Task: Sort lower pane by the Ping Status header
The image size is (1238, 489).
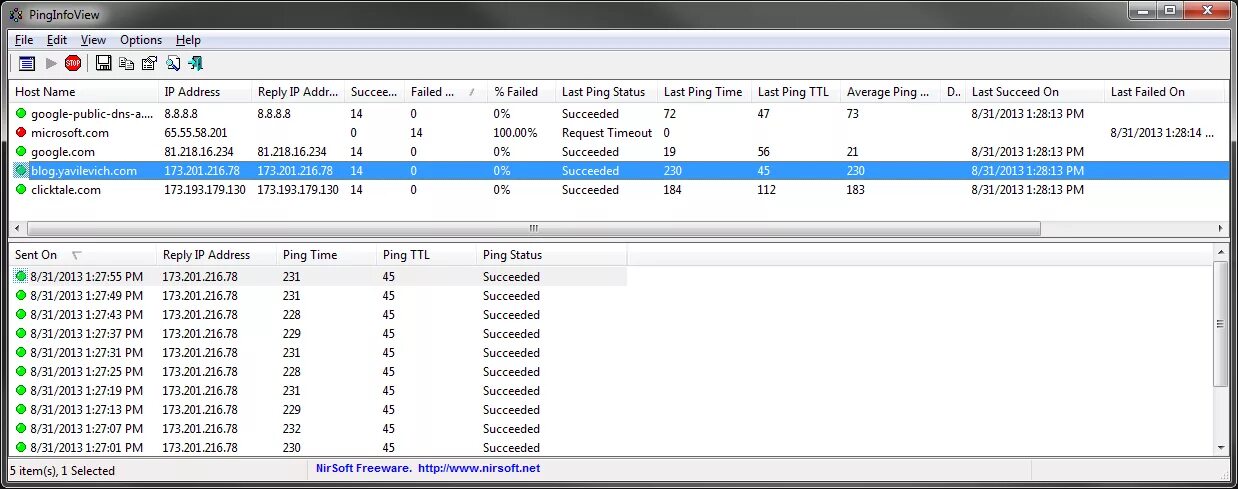Action: (552, 255)
